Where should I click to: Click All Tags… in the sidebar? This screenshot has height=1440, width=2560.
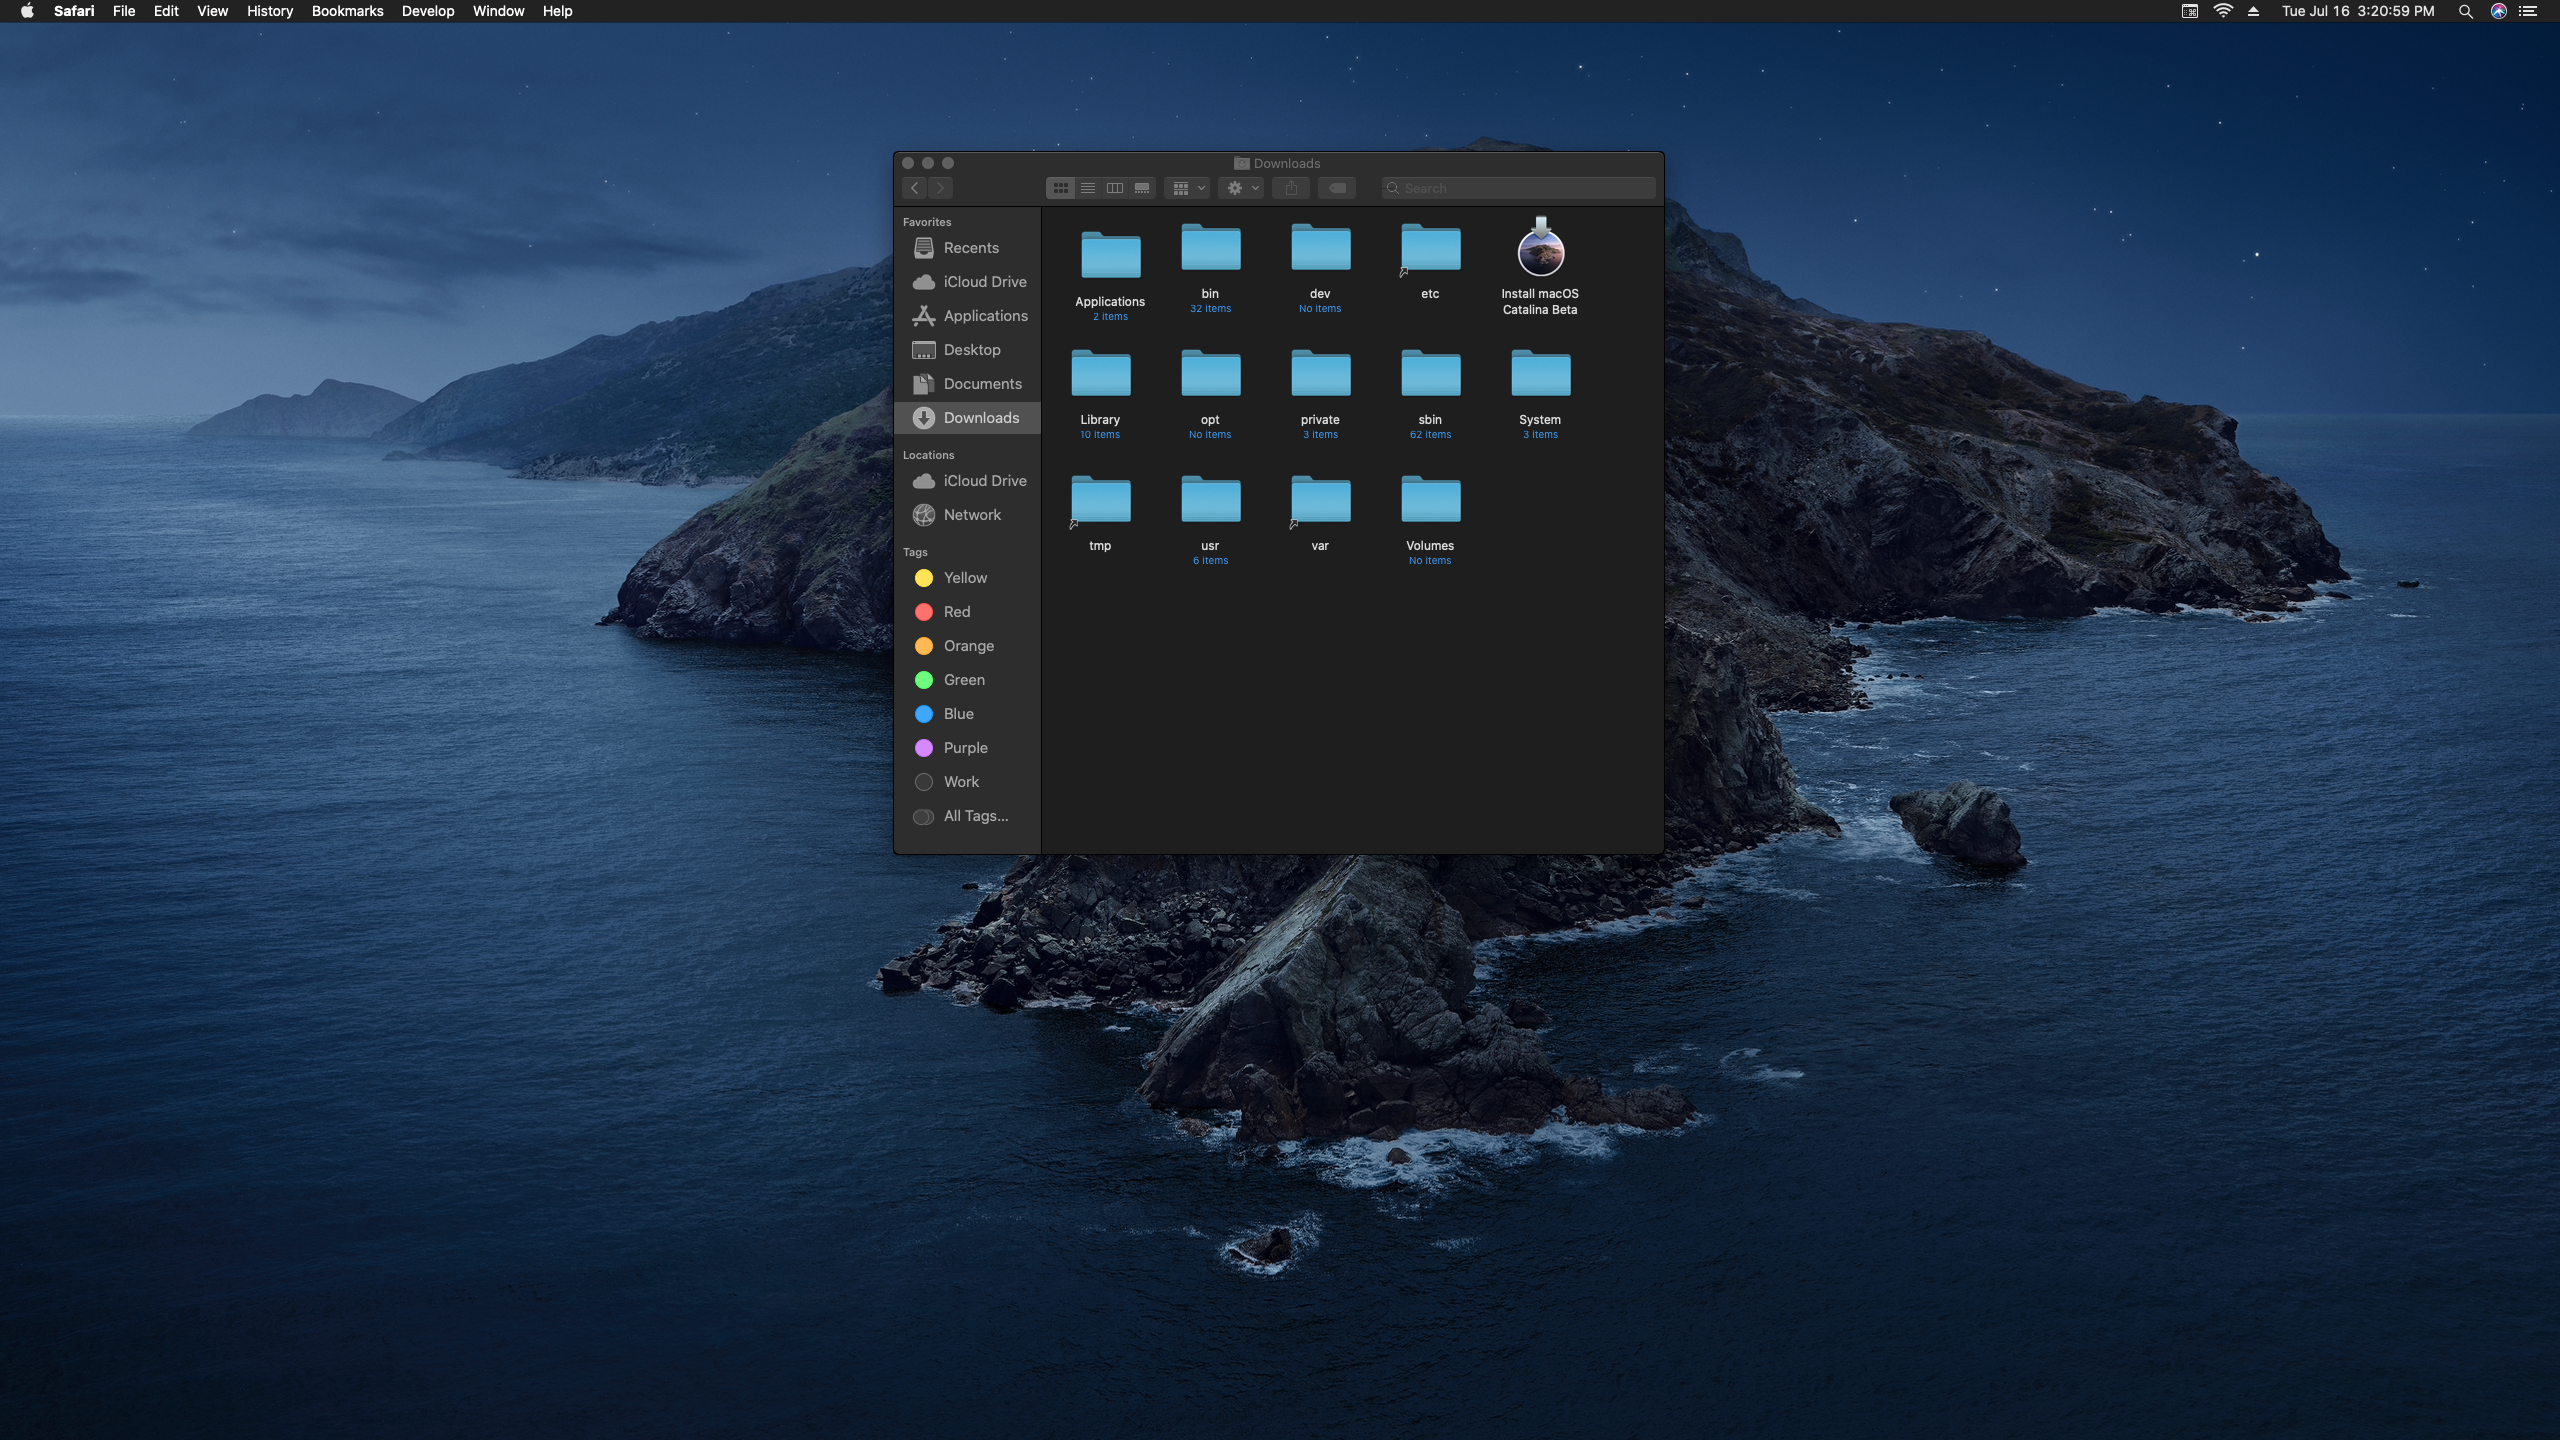(x=975, y=816)
